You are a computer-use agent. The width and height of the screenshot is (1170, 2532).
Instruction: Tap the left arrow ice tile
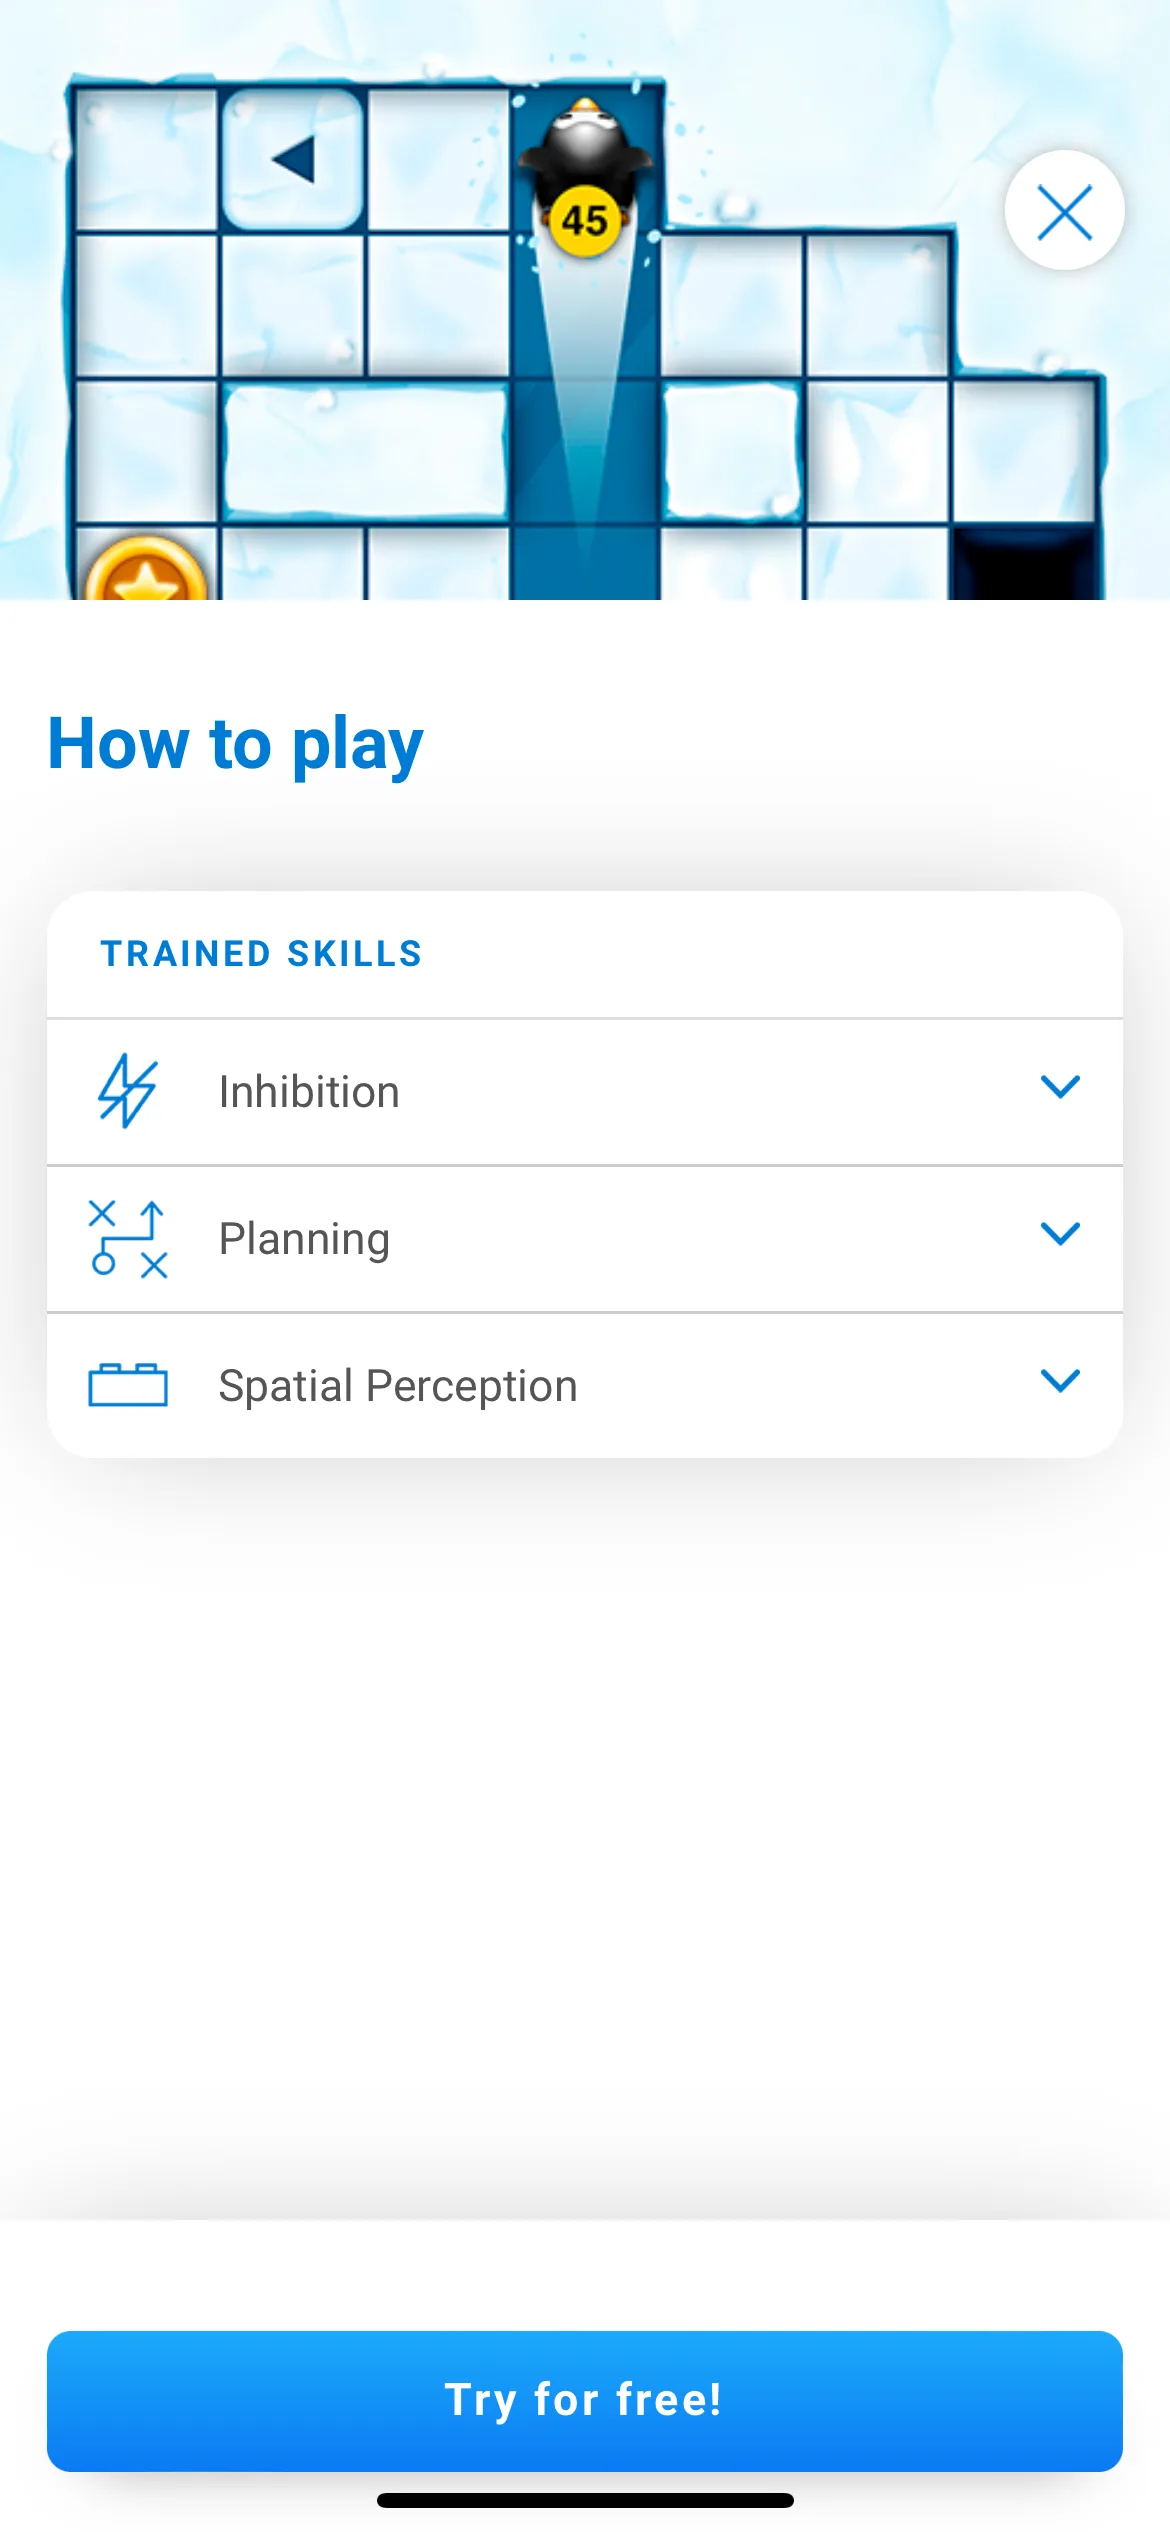click(x=292, y=159)
